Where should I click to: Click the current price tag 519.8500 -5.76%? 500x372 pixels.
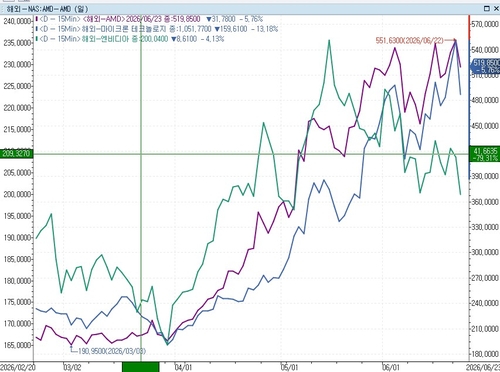point(486,66)
